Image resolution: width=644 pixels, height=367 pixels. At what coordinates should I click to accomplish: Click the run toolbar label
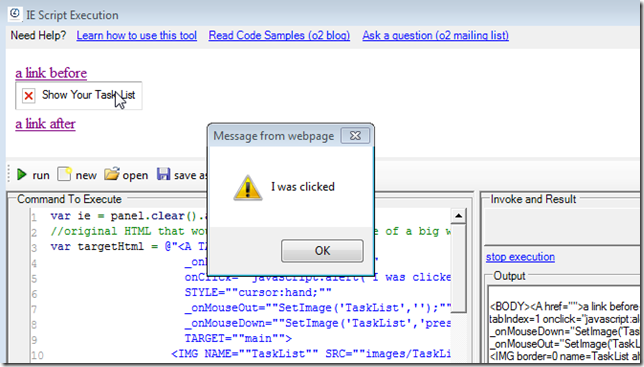[41, 175]
